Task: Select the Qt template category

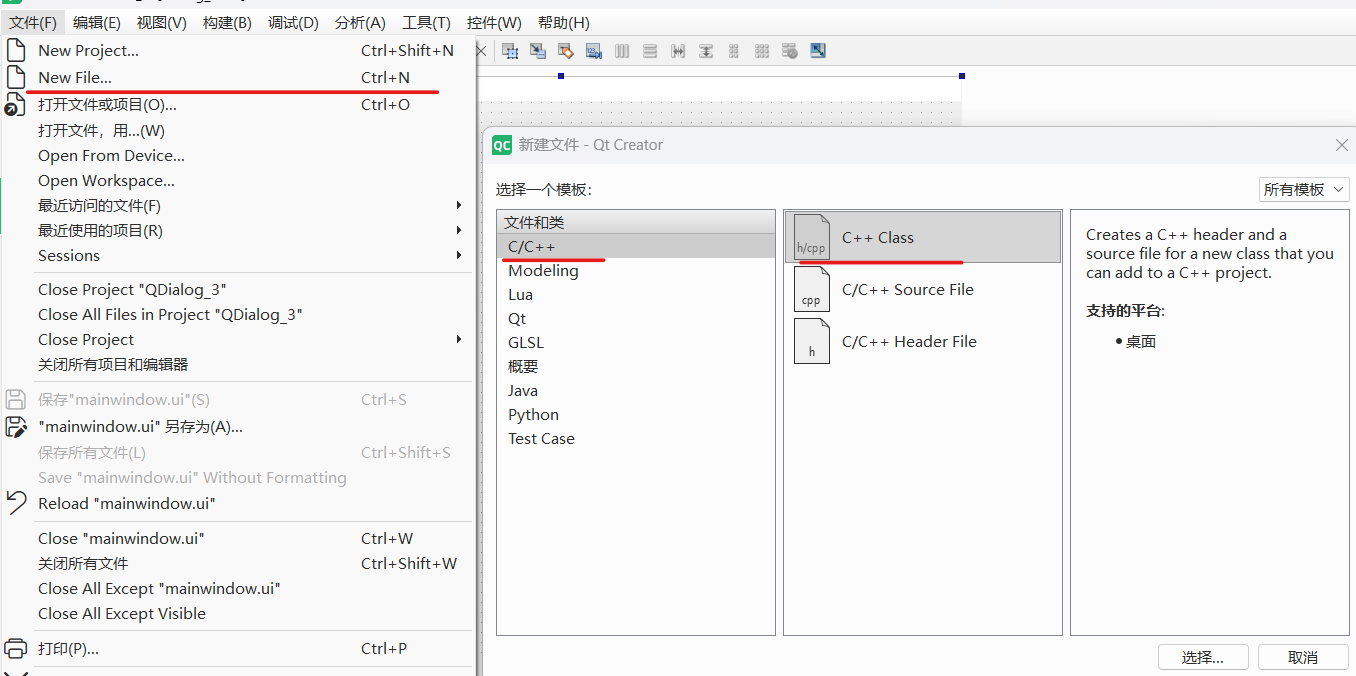Action: pyautogui.click(x=636, y=318)
